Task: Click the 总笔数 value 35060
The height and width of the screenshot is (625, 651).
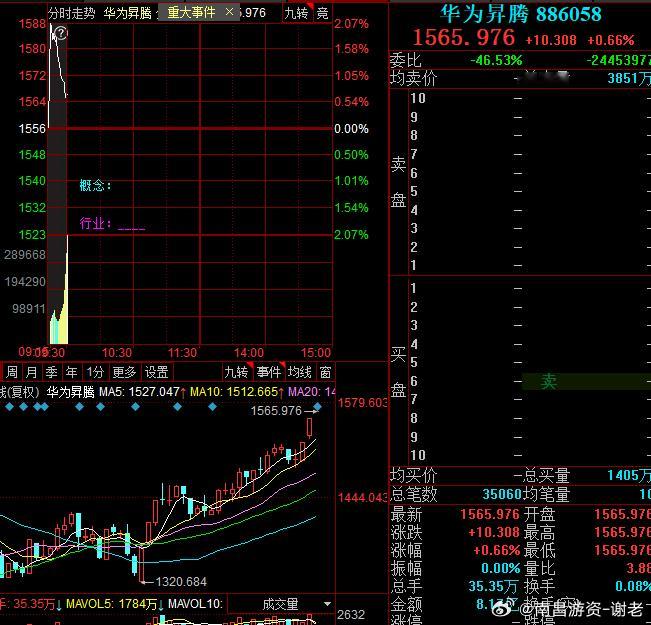Action: [502, 494]
